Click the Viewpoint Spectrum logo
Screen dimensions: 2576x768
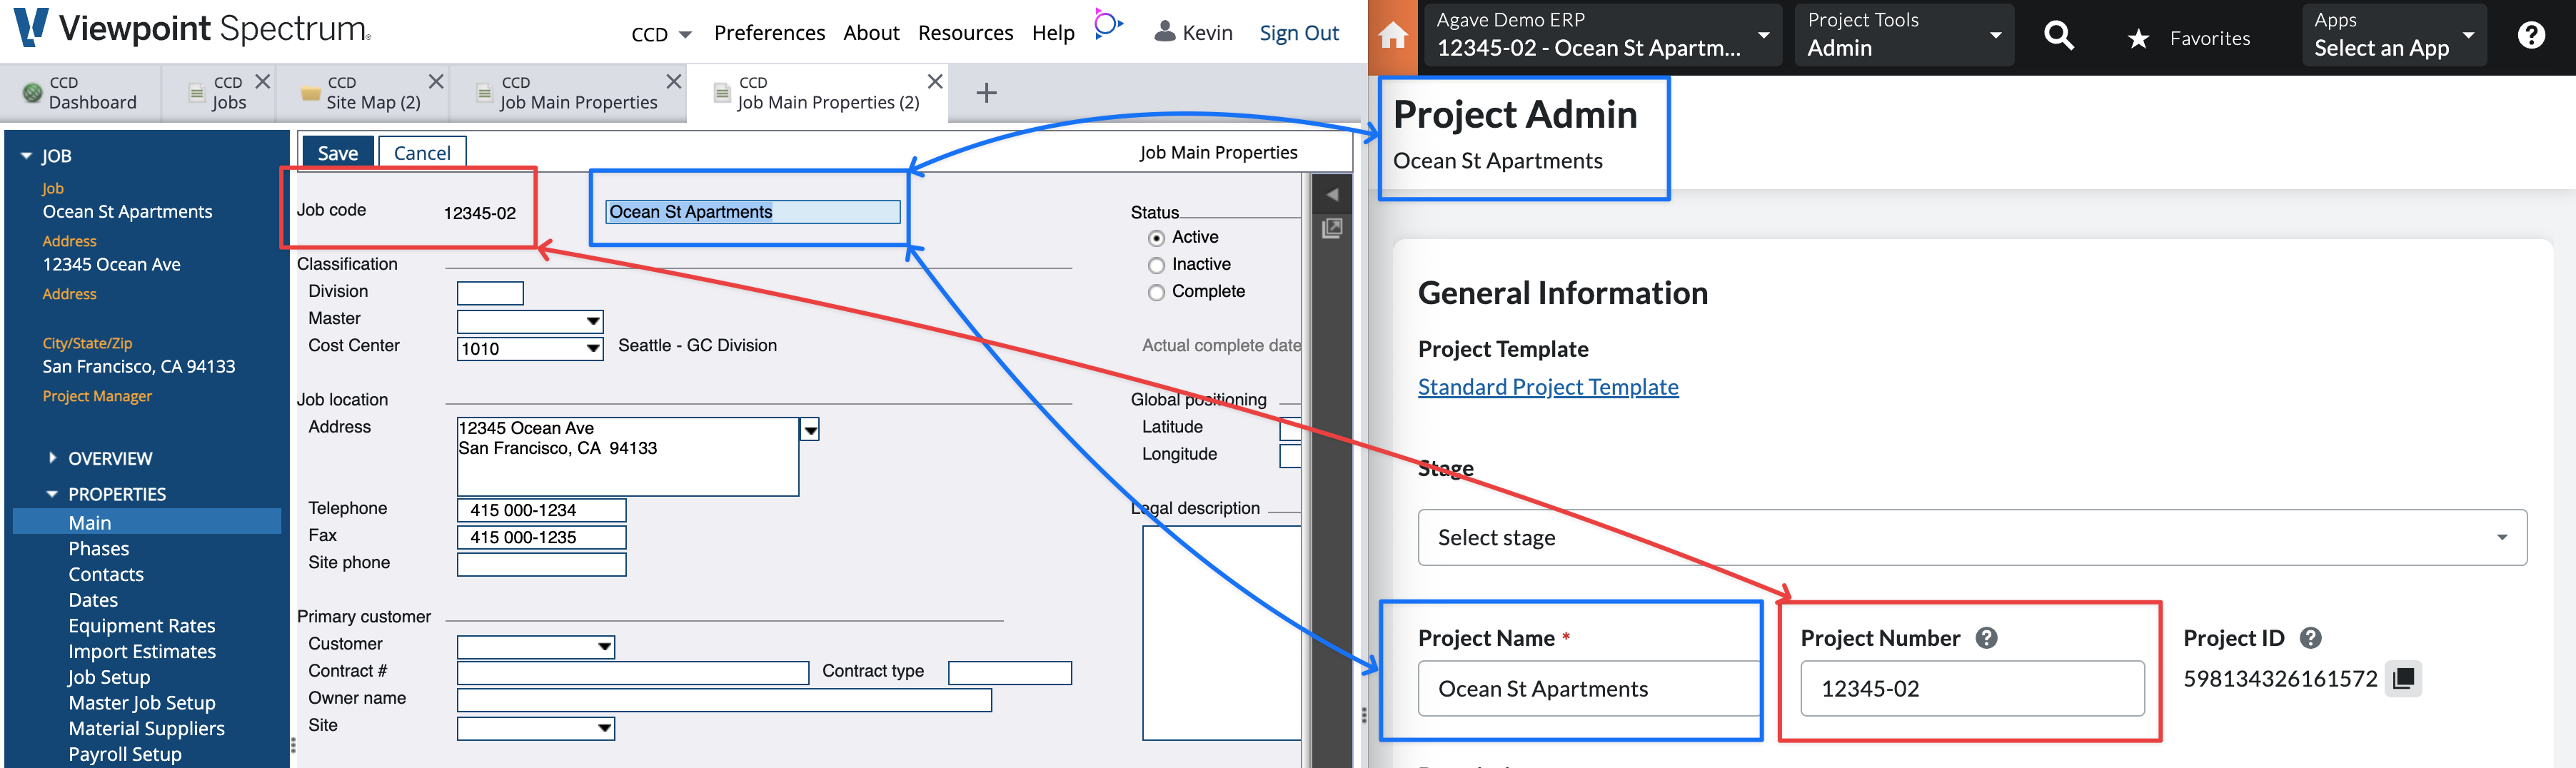(x=193, y=28)
